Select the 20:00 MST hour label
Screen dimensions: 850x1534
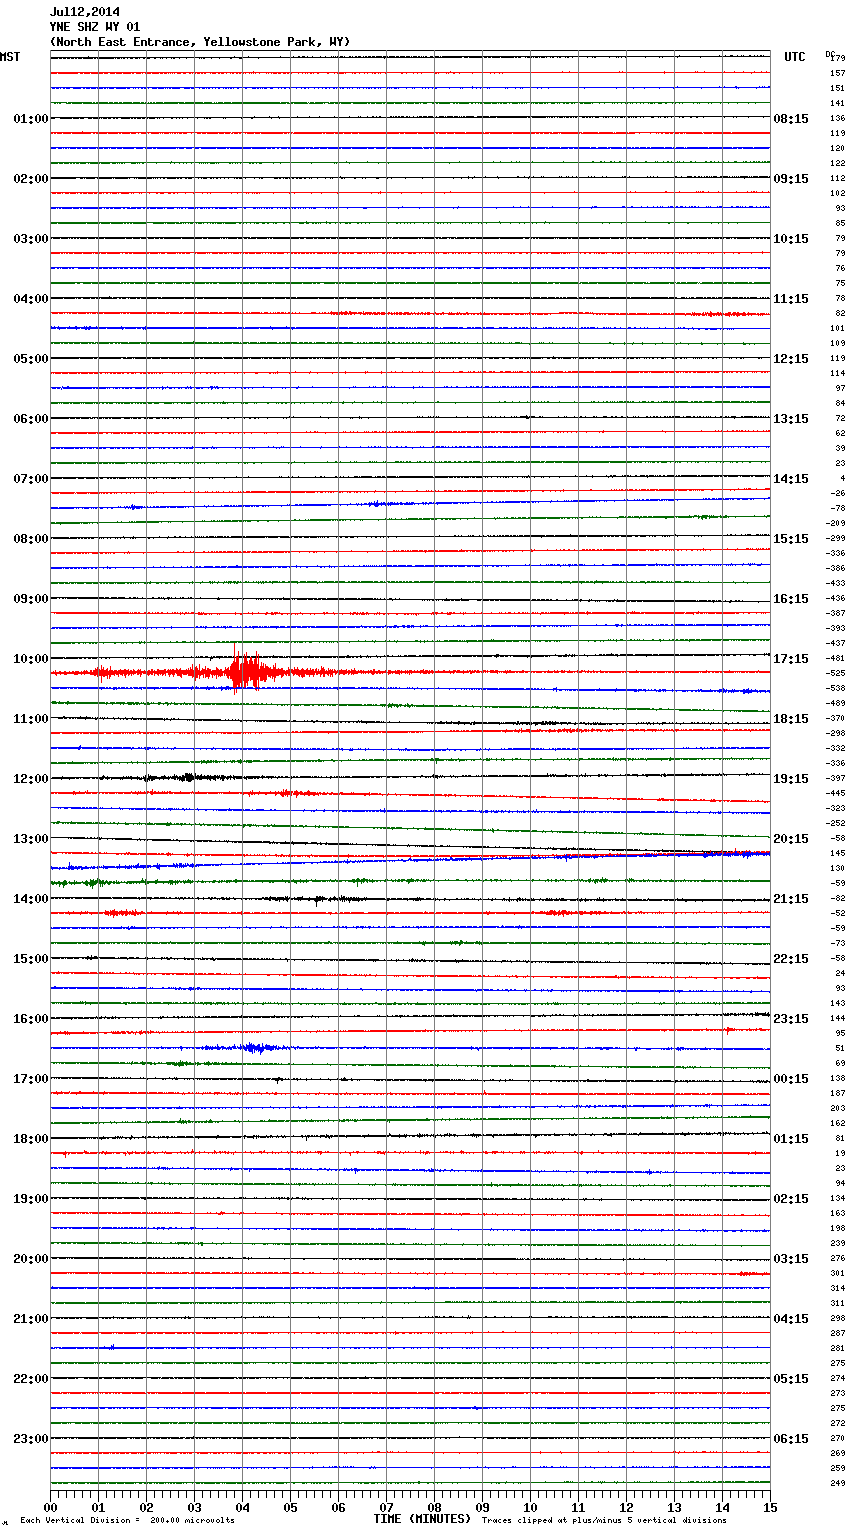pos(31,1259)
